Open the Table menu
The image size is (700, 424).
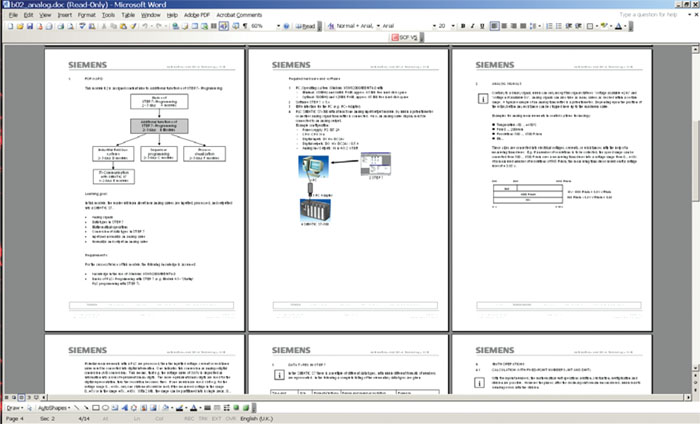point(128,15)
